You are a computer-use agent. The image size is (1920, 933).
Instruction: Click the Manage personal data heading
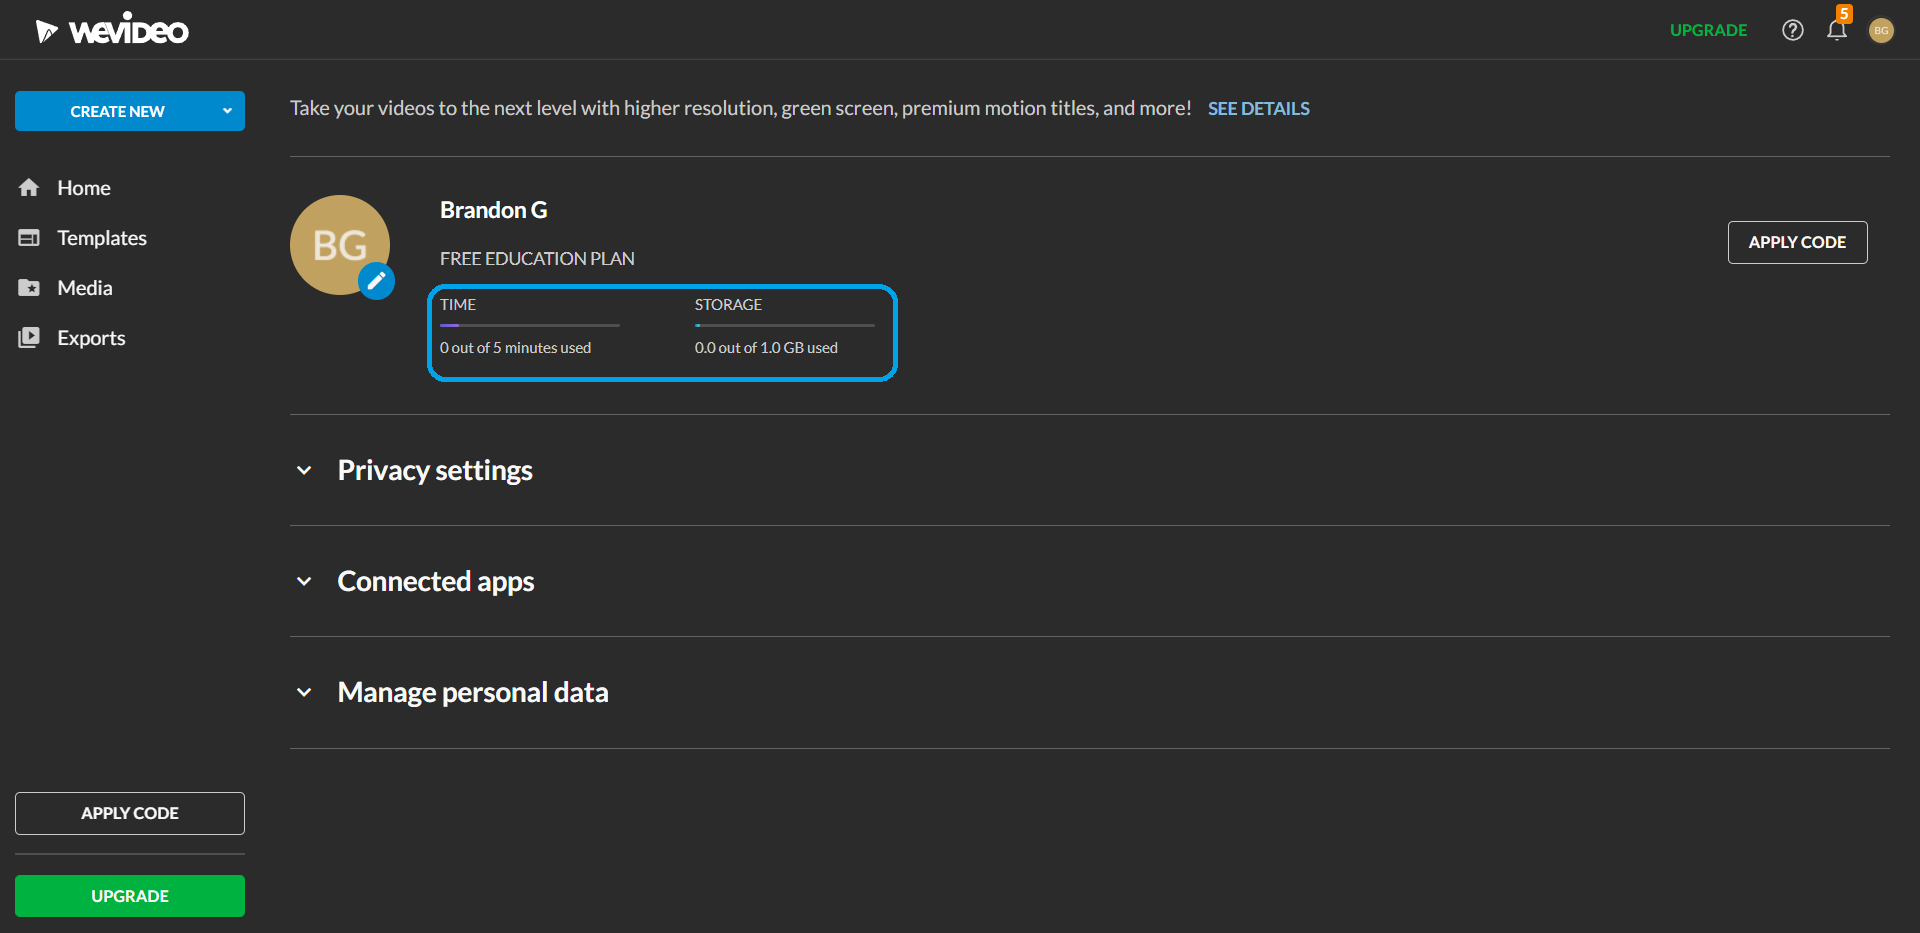pos(473,692)
